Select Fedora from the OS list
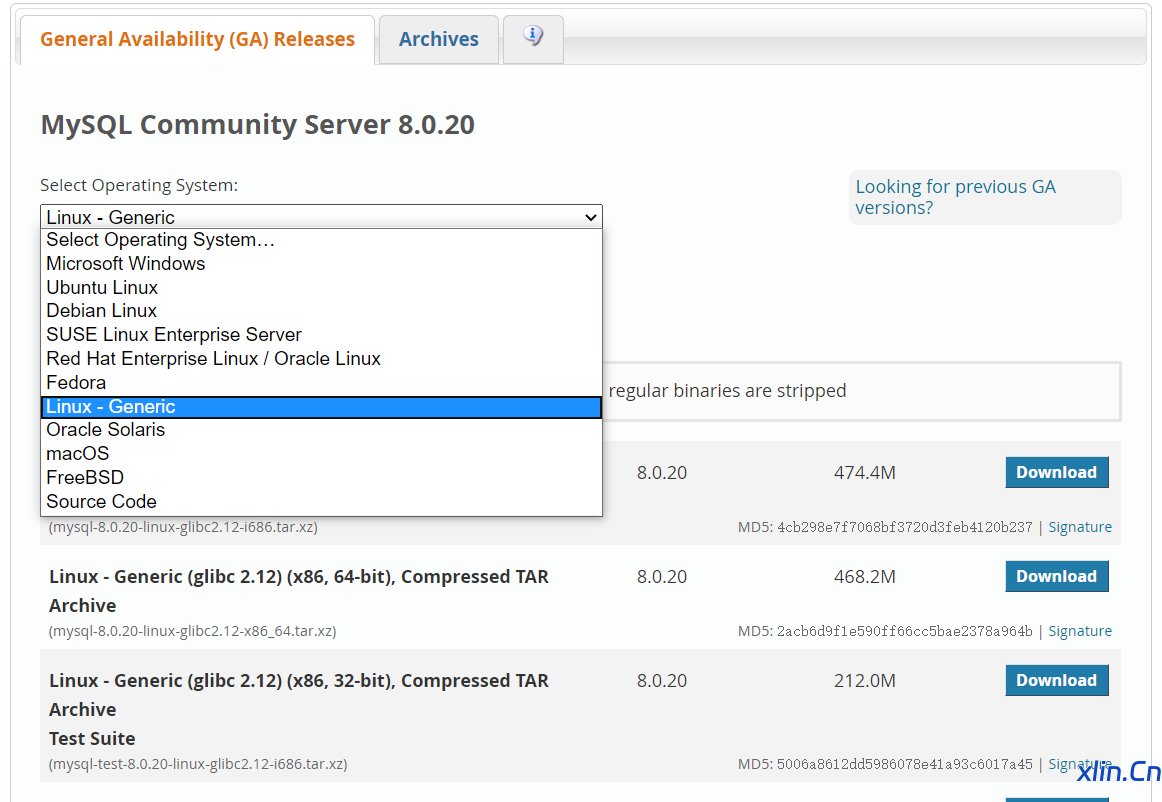The width and height of the screenshot is (1162, 802). [x=322, y=382]
